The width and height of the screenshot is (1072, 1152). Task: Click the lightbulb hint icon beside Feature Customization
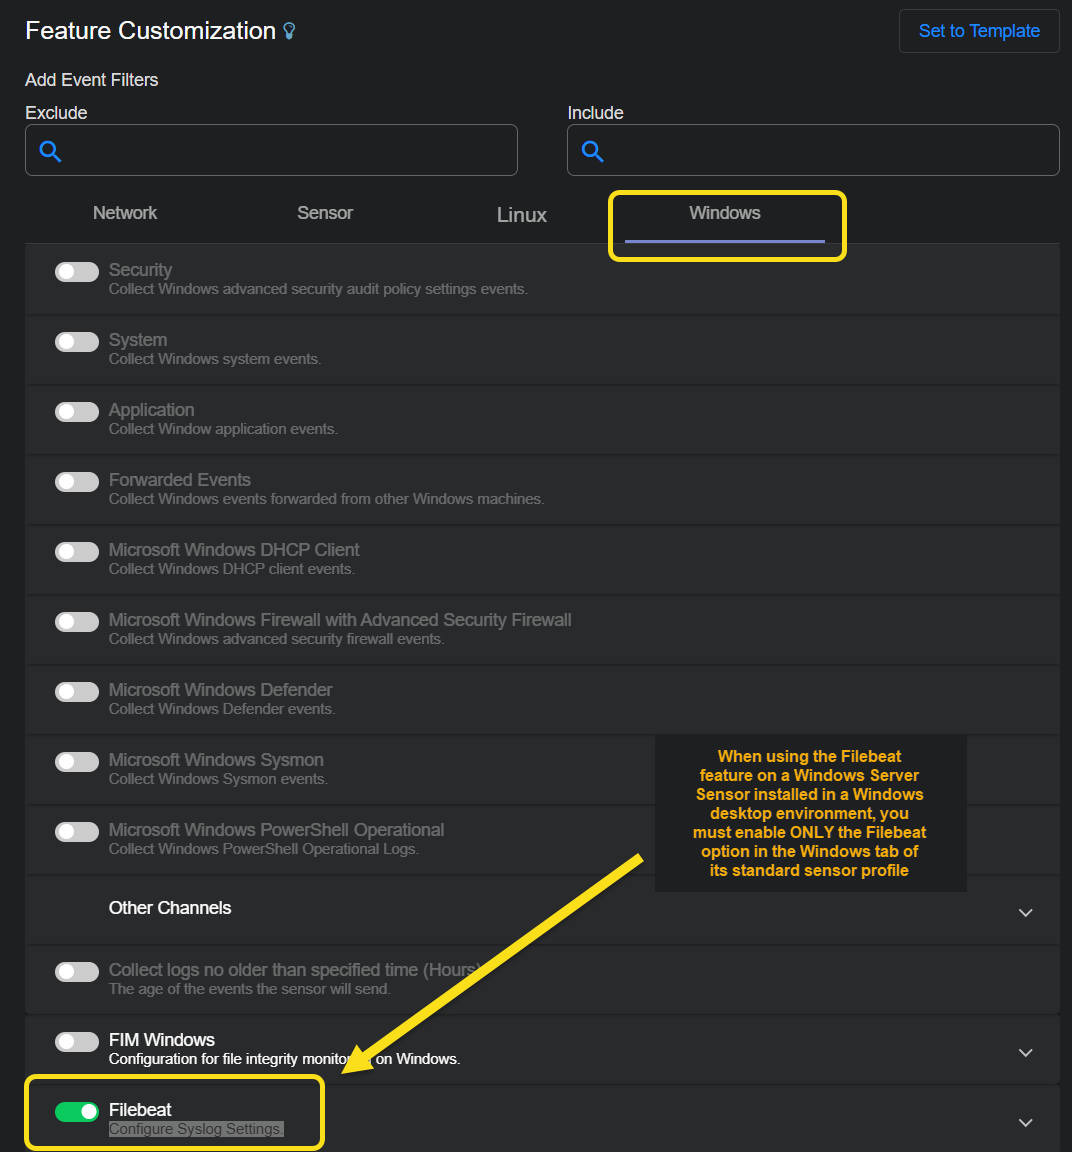(x=290, y=31)
